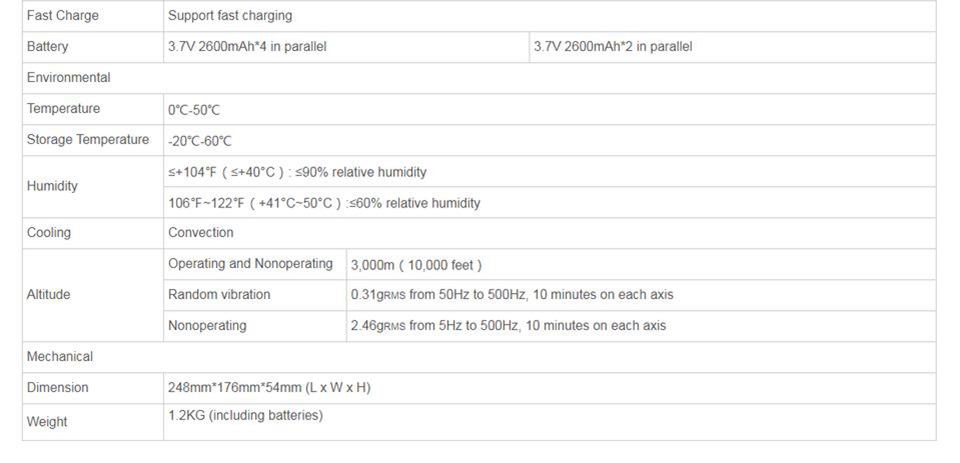
Task: Click the 'Random vibration' sub-label
Action: 219,295
